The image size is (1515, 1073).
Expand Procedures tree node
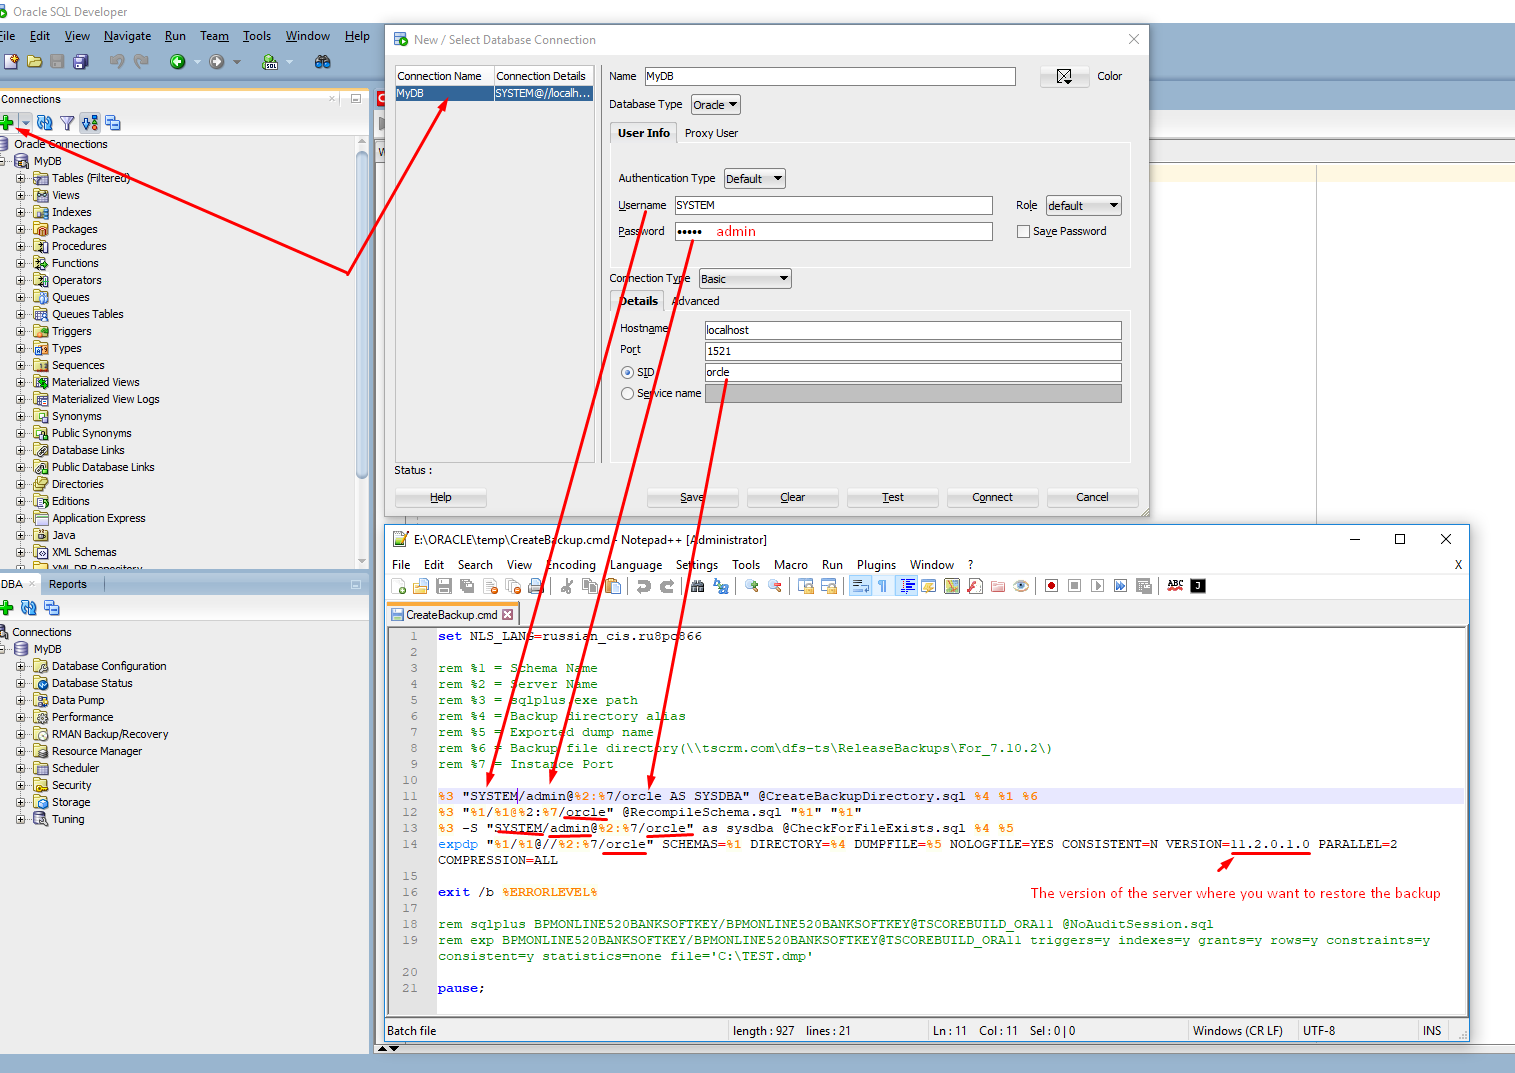[x=20, y=246]
